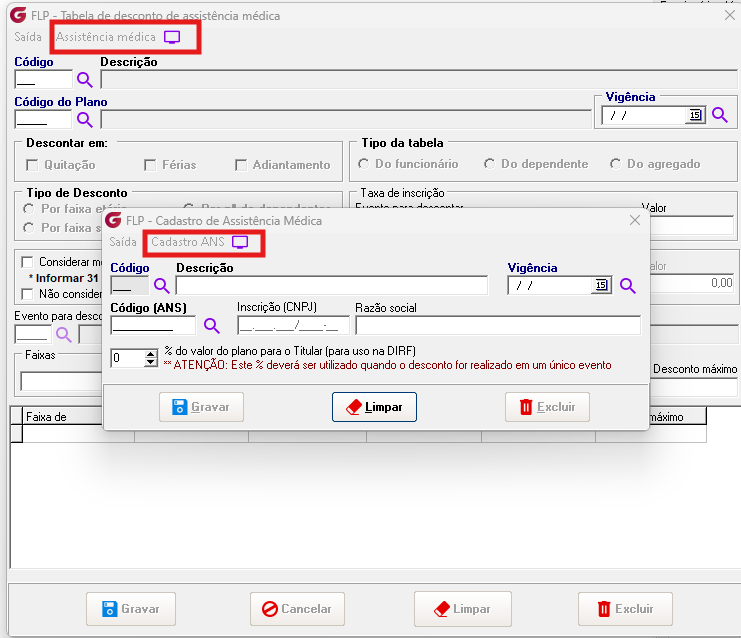The image size is (741, 638).
Task: Select Por faixa etária discount type
Action: tap(28, 209)
